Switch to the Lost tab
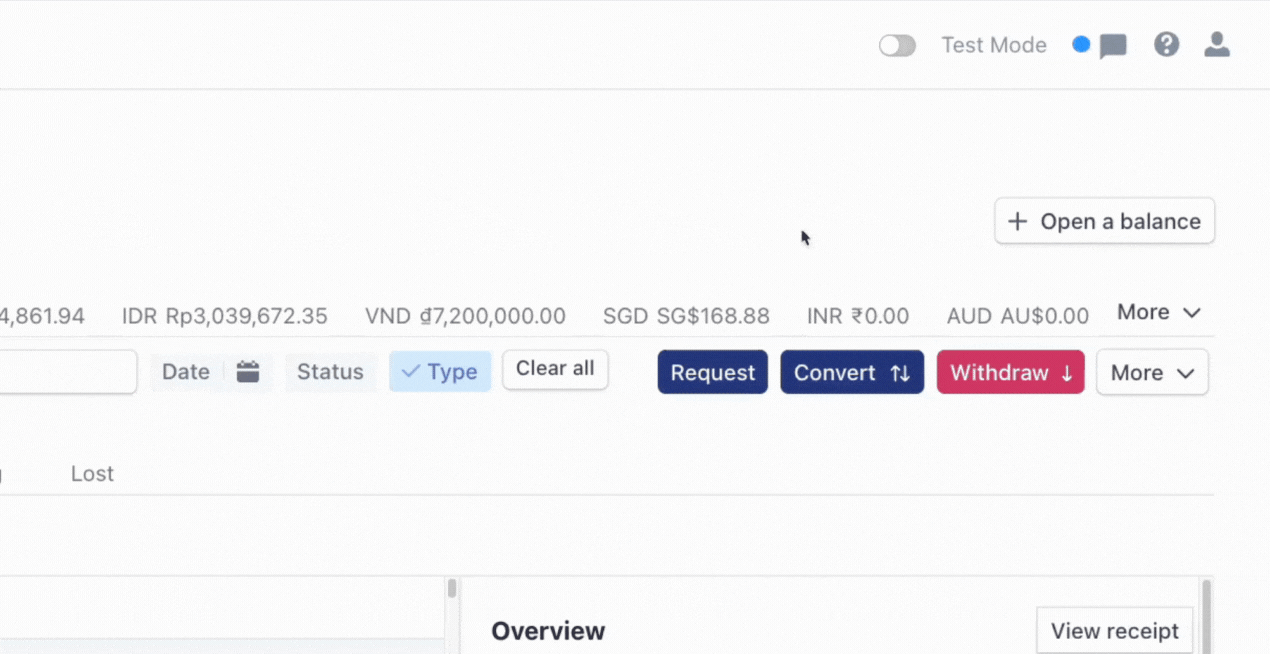Viewport: 1270px width, 654px height. pos(92,474)
